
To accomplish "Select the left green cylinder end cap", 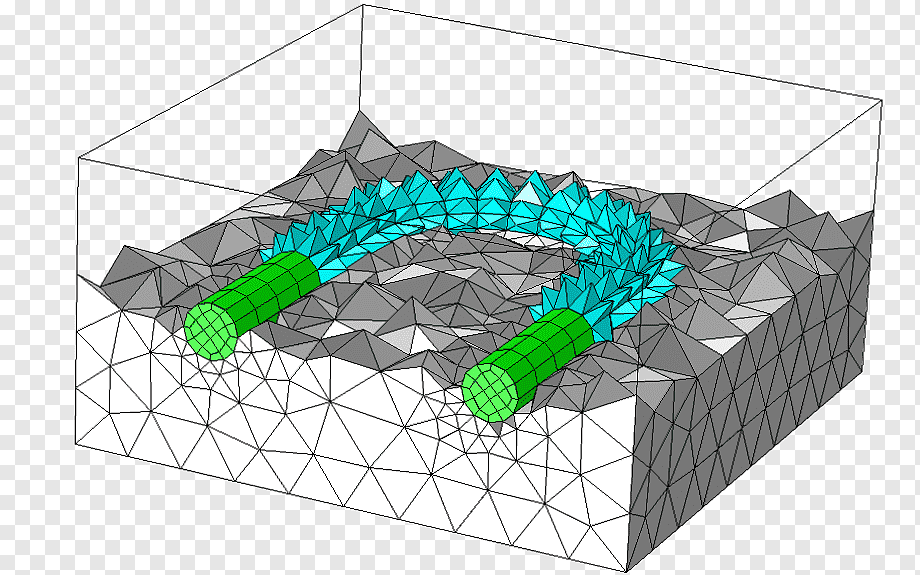I will (212, 331).
